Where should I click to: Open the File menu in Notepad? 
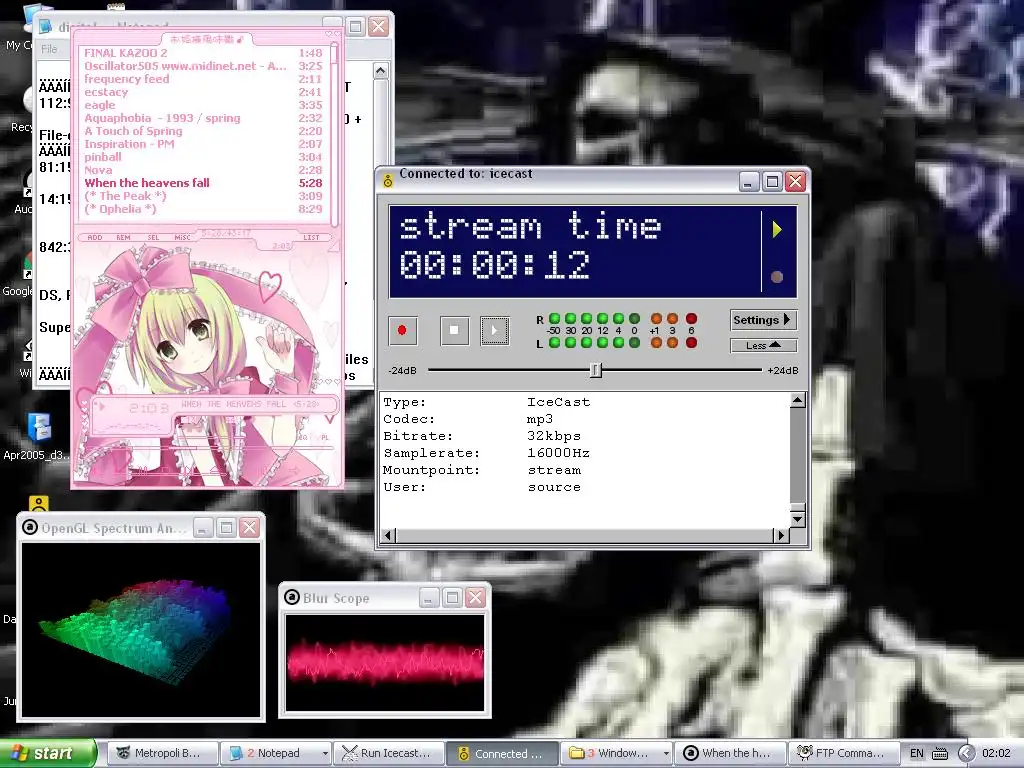(x=49, y=49)
